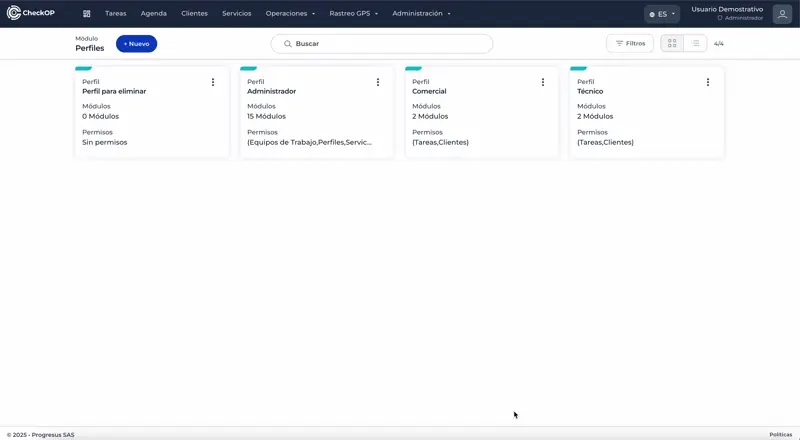Screen dimensions: 800x440
Task: Select the Técnico profile title
Action: [590, 91]
